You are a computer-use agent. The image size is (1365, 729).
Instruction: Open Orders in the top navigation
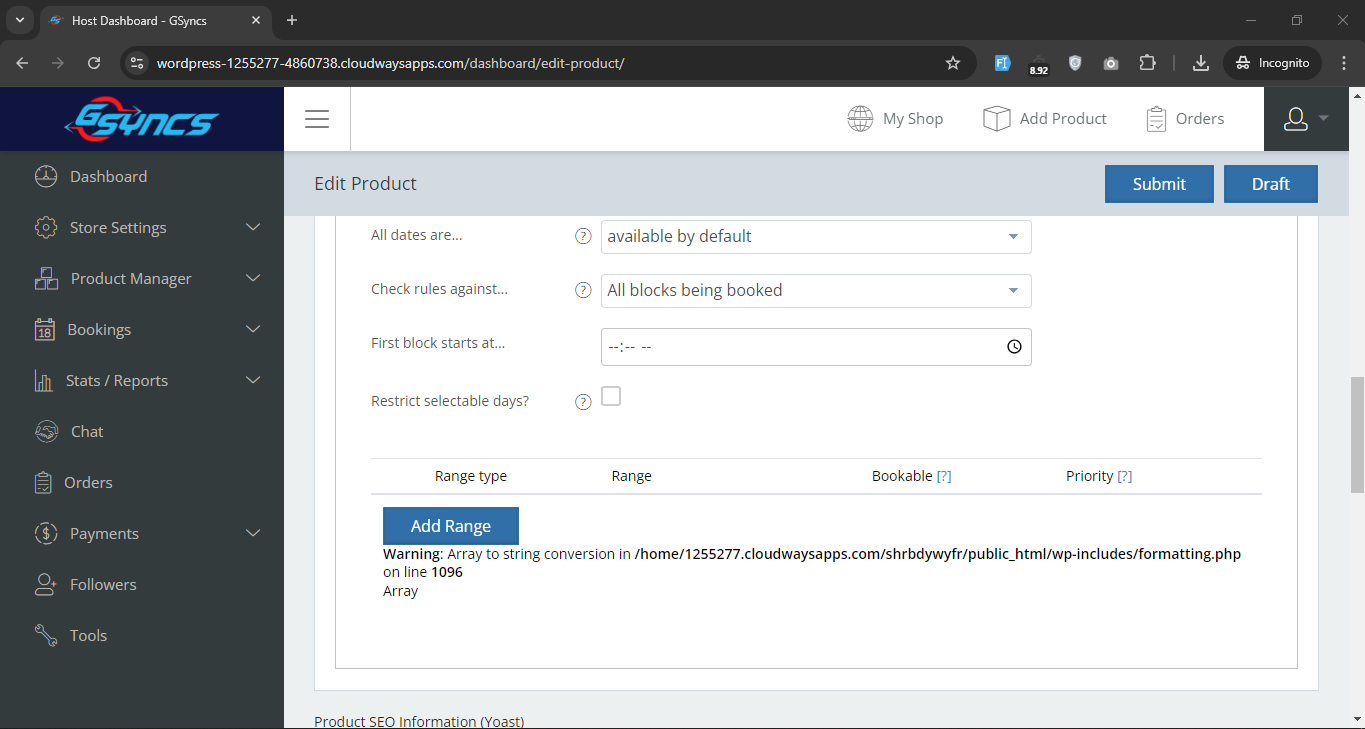click(1186, 119)
